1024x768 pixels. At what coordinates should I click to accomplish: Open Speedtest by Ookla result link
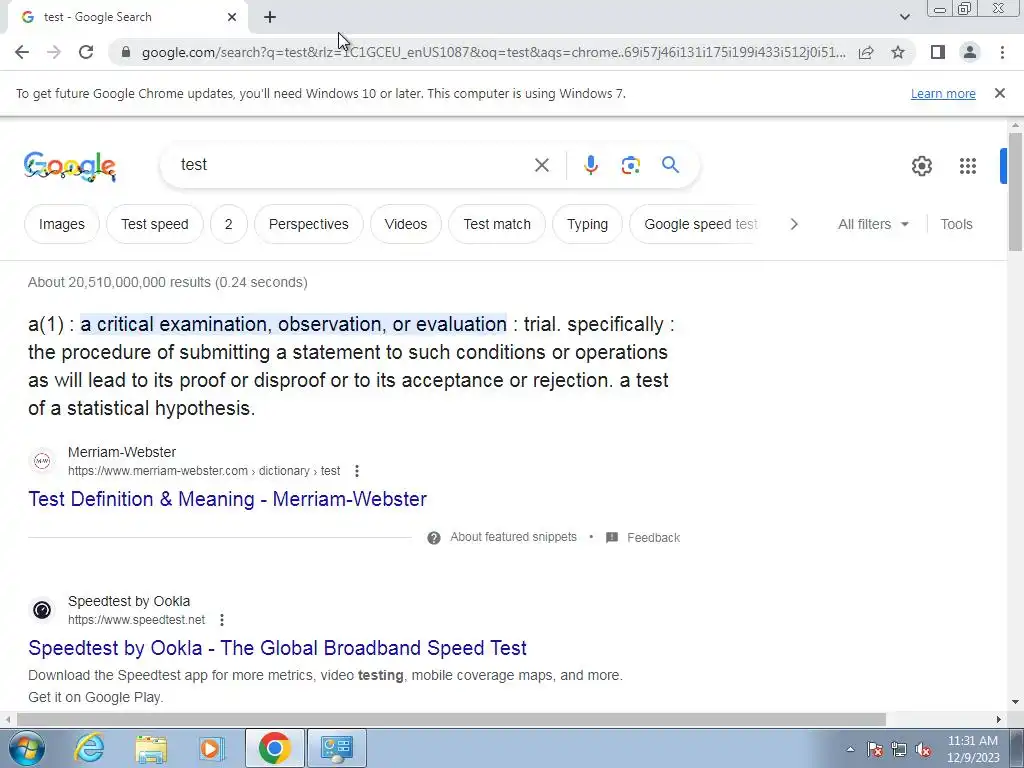pos(278,648)
